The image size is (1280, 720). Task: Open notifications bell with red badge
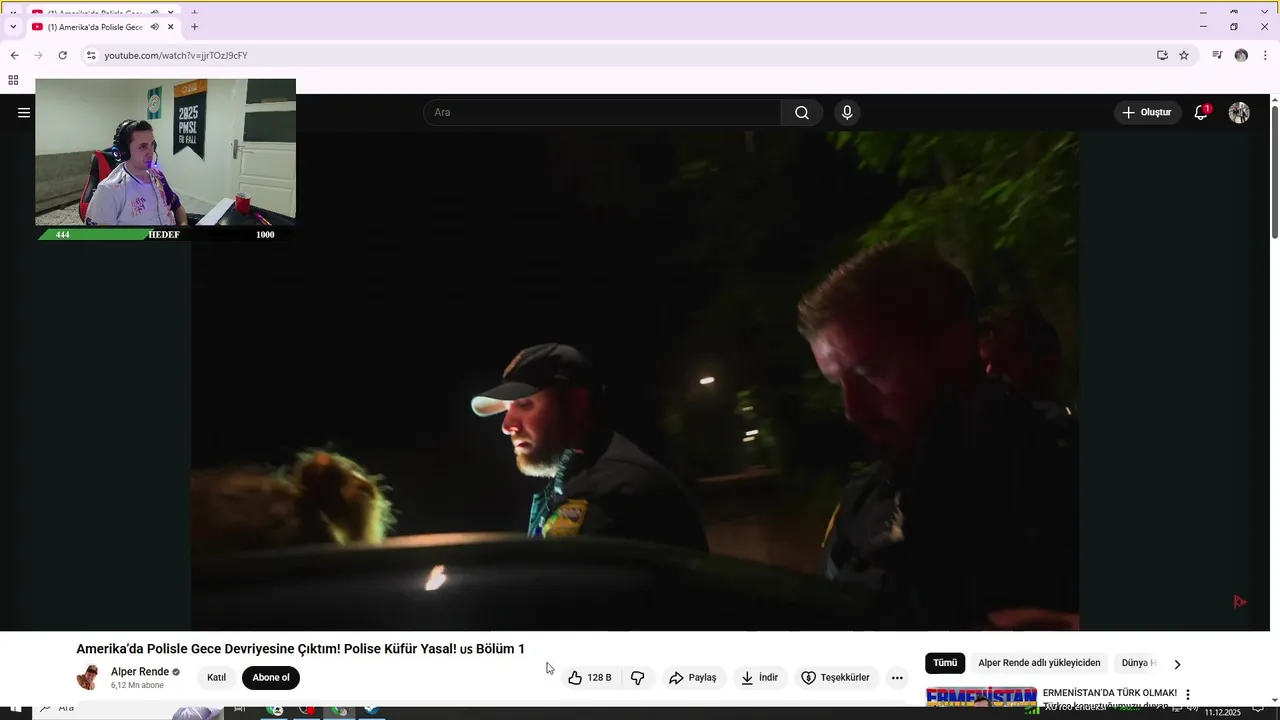pos(1202,113)
